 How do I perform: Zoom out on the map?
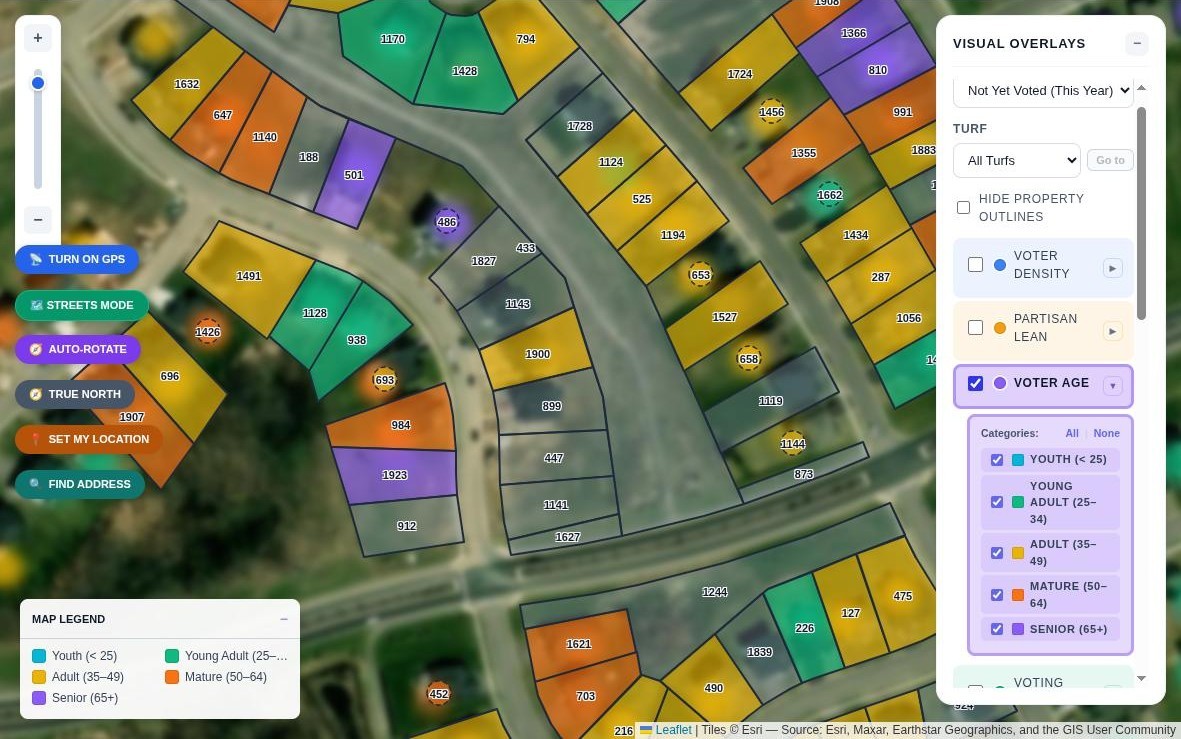[x=38, y=220]
